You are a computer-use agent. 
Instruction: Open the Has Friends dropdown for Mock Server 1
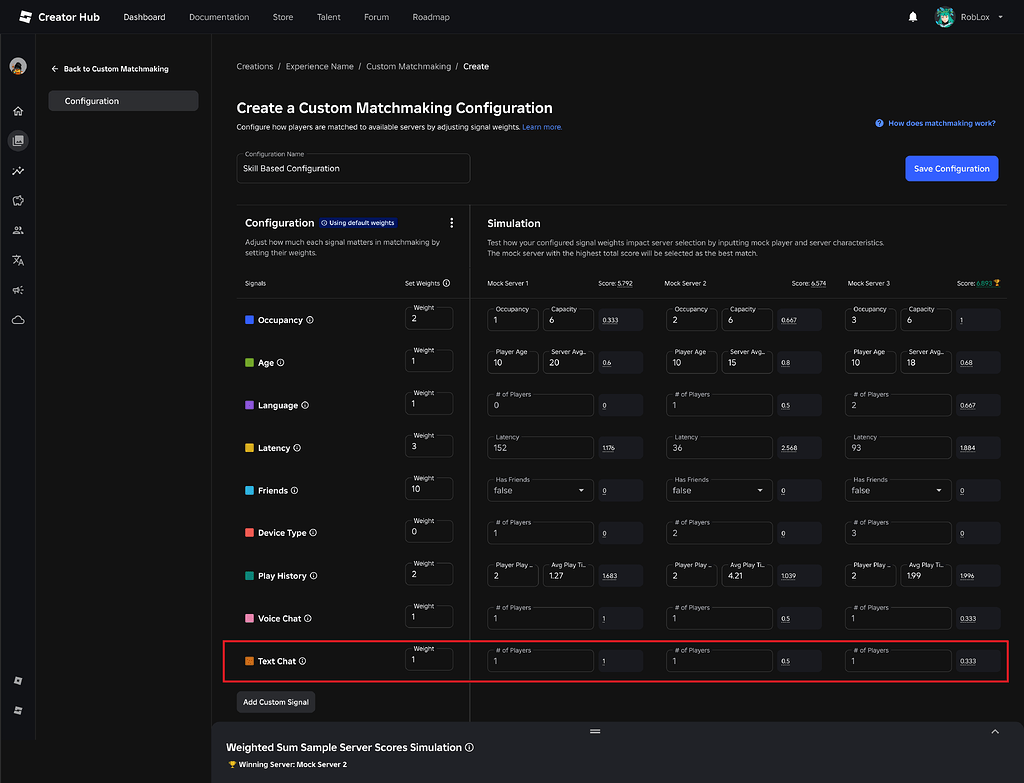click(540, 490)
